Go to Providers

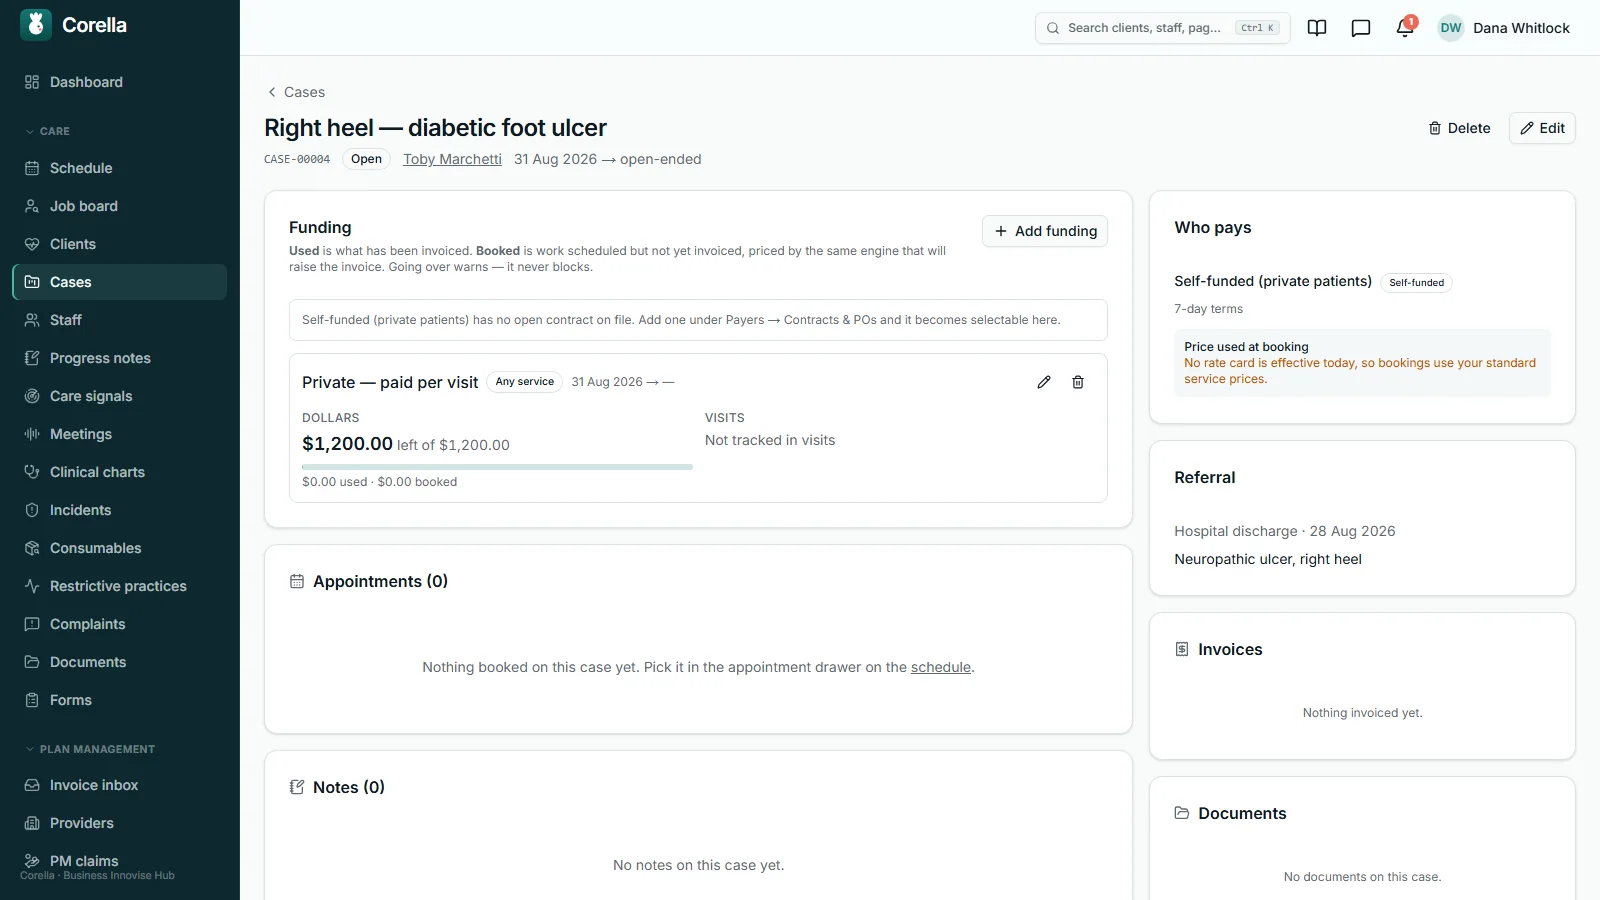point(120,823)
